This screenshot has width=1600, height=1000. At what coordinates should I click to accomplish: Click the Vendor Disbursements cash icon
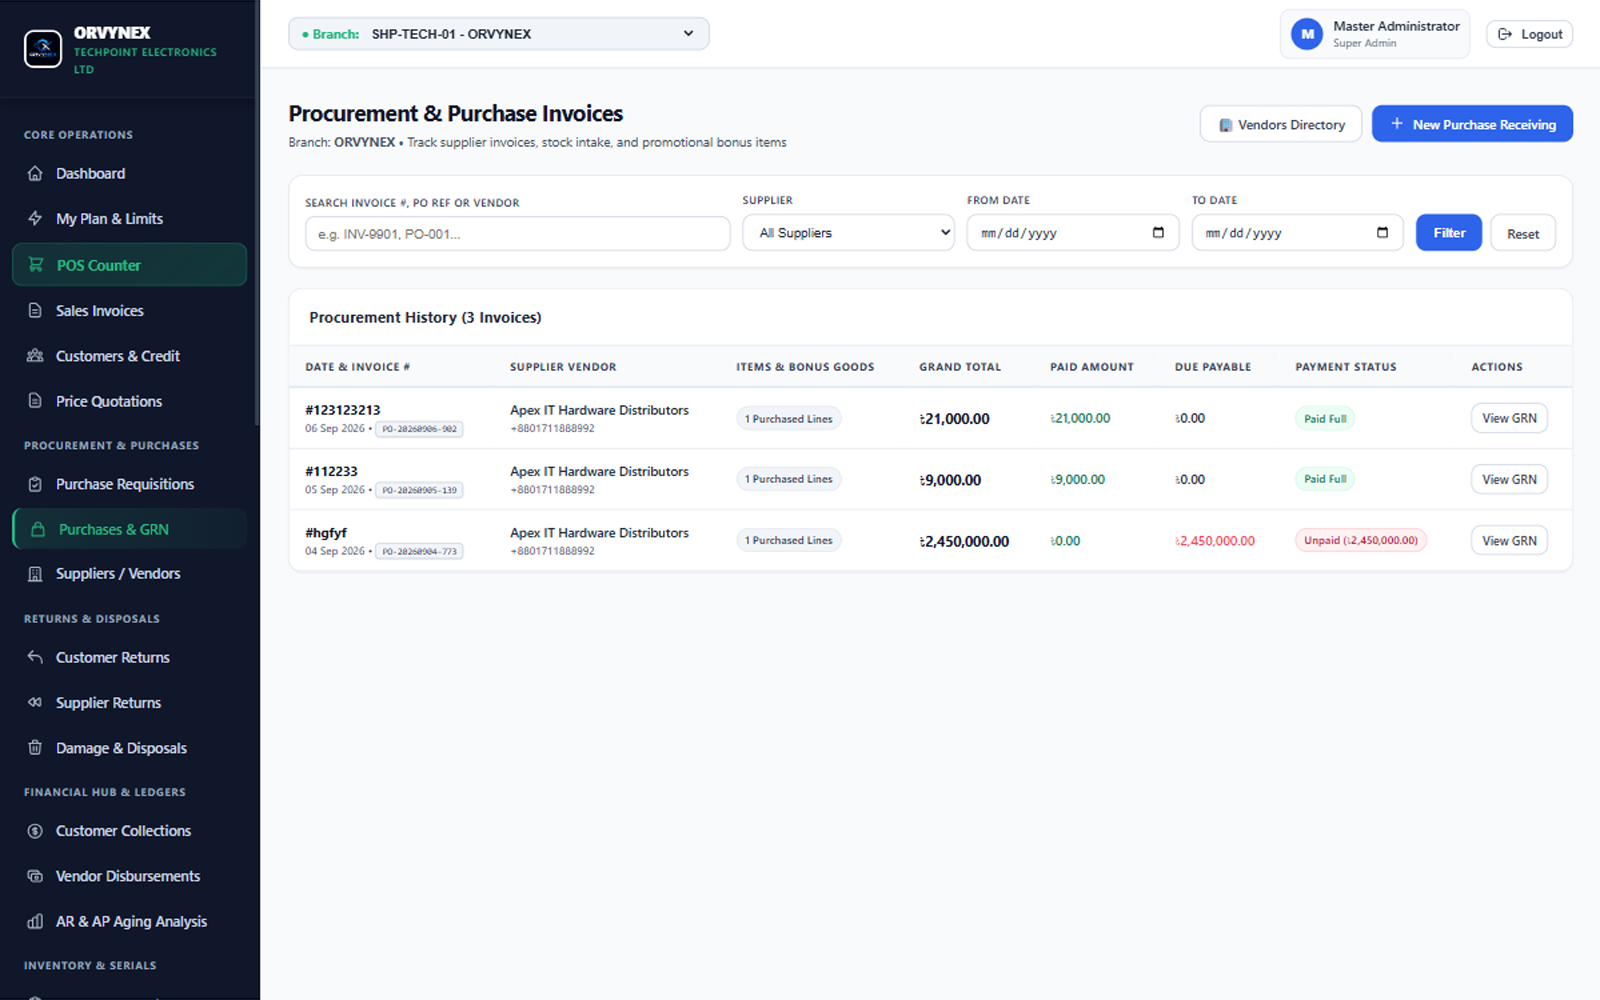35,876
